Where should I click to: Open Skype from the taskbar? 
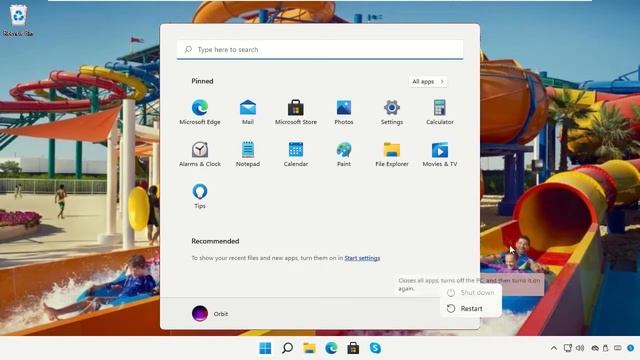pyautogui.click(x=375, y=348)
